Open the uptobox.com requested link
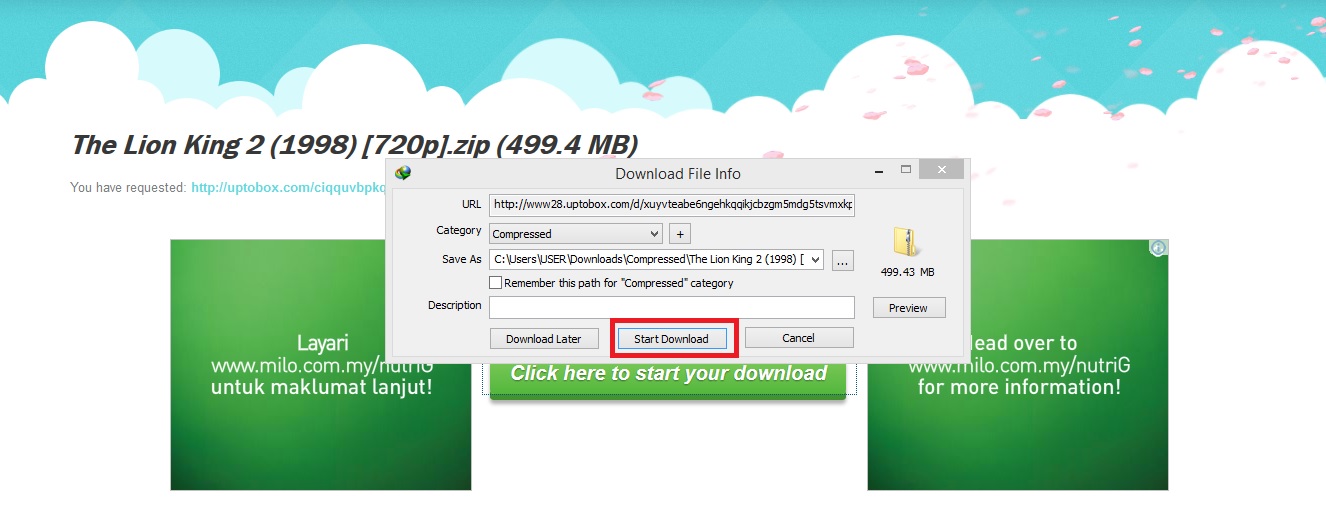Image resolution: width=1326 pixels, height=516 pixels. coord(288,187)
